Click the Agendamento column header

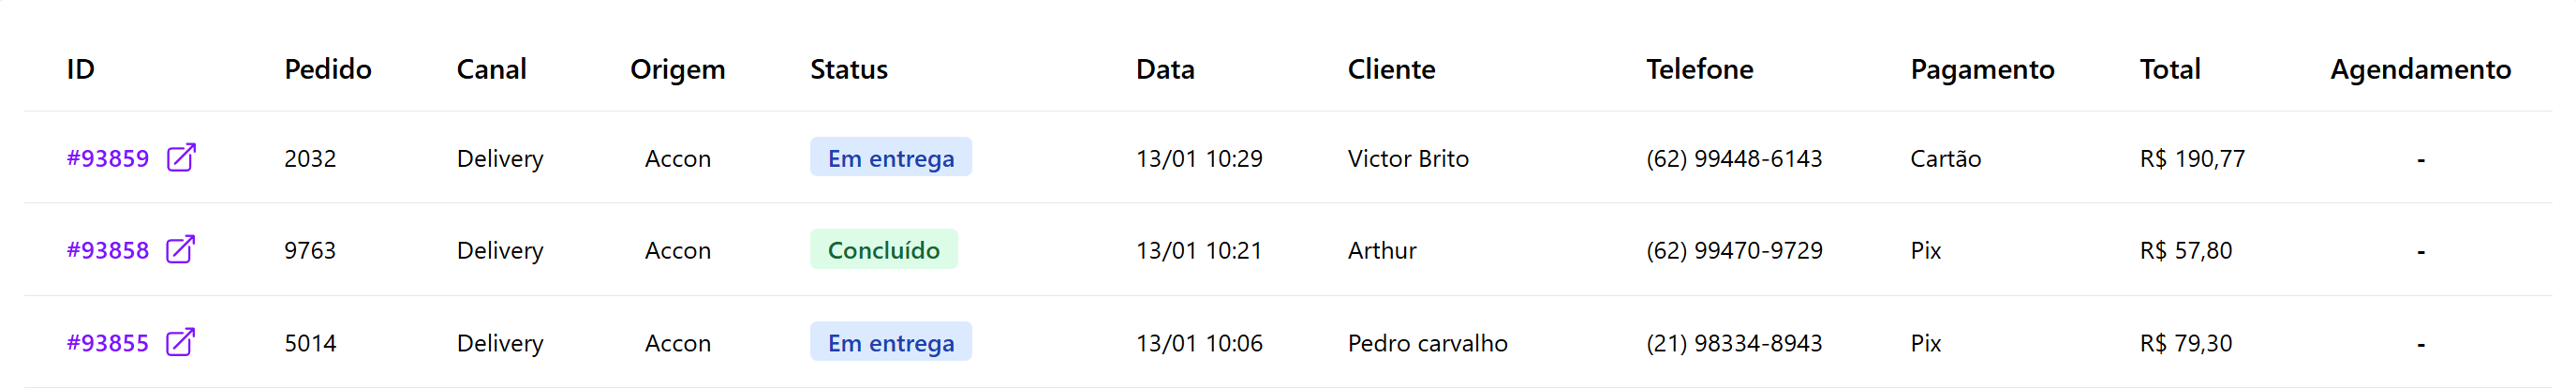click(x=2419, y=69)
